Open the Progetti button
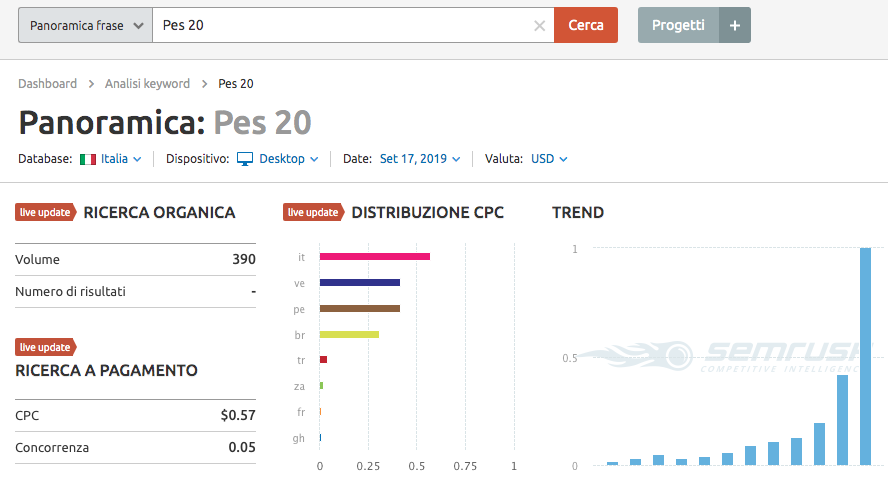The height and width of the screenshot is (498, 888). point(678,25)
